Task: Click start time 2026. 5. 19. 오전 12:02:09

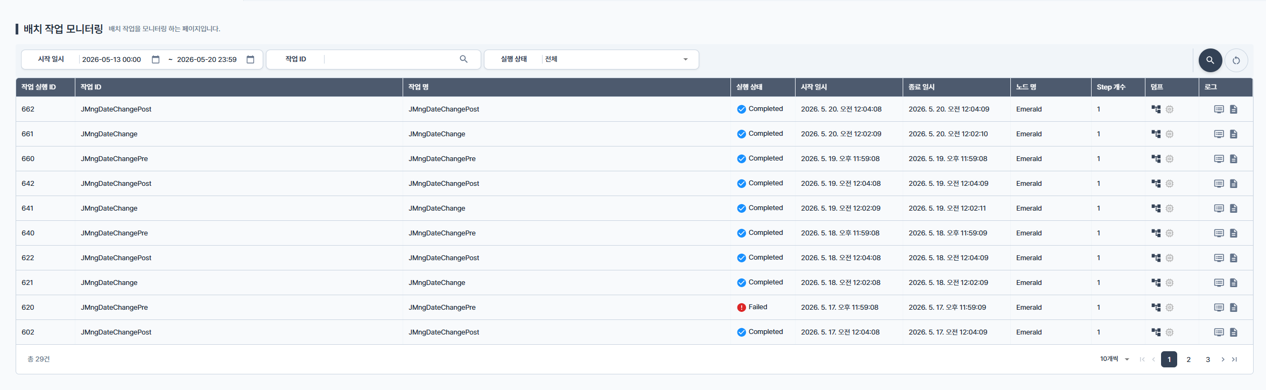Action: point(841,208)
